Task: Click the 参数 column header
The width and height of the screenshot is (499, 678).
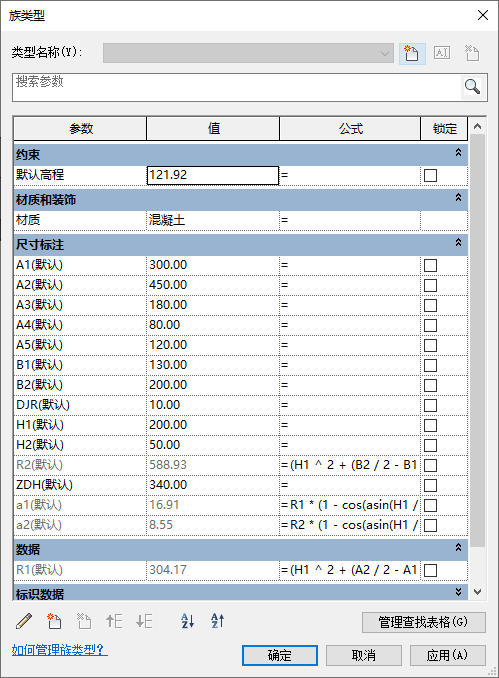Action: [80, 128]
